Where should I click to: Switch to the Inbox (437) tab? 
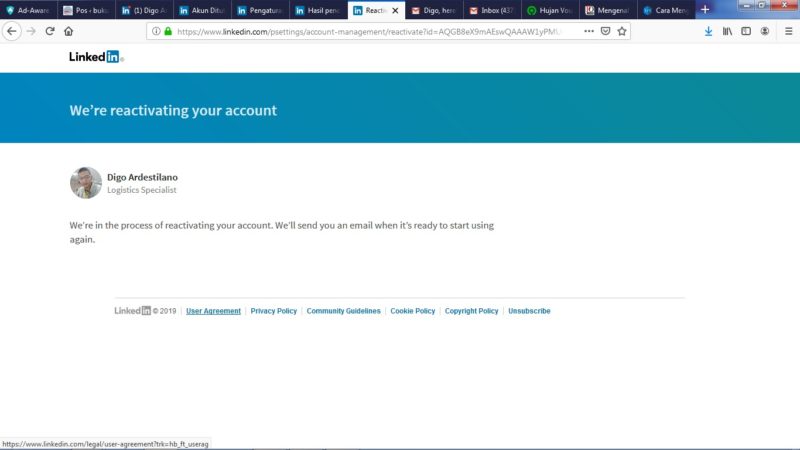(x=492, y=10)
